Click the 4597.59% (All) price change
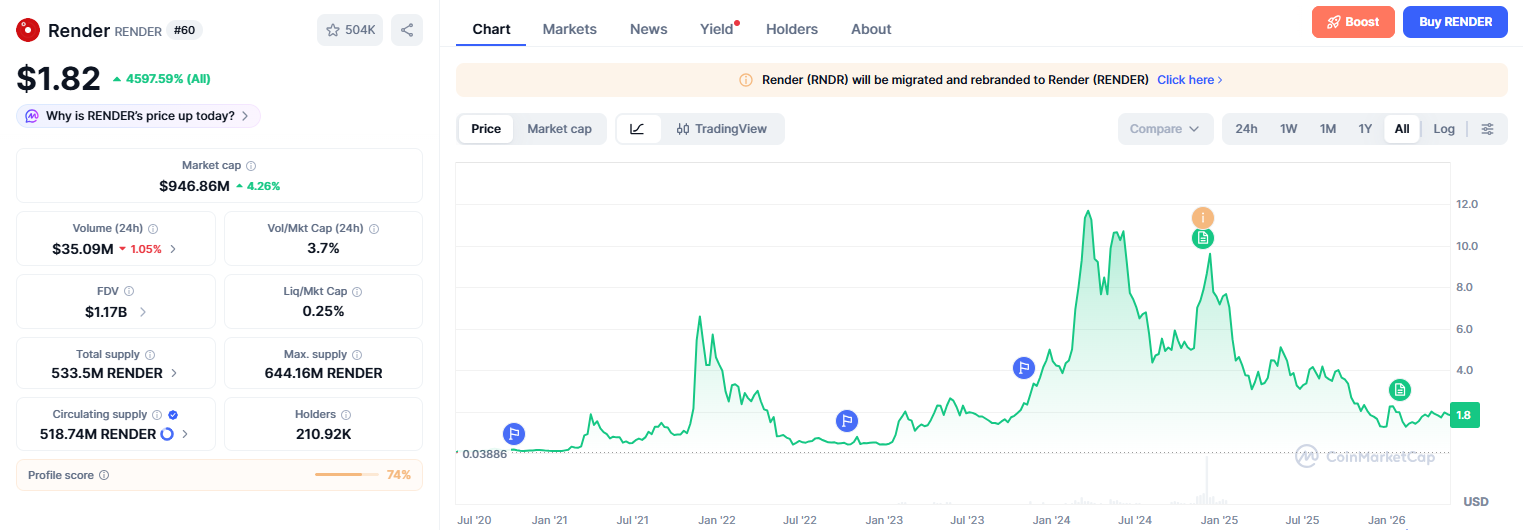The image size is (1523, 530). pos(161,79)
